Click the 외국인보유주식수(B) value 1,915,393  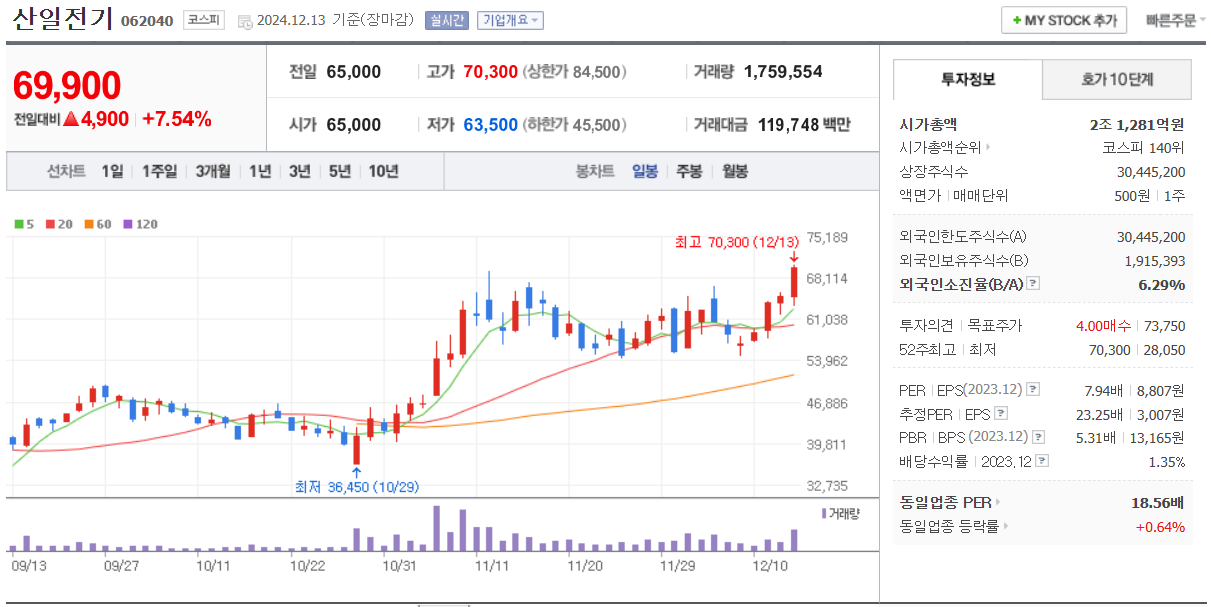(1155, 260)
